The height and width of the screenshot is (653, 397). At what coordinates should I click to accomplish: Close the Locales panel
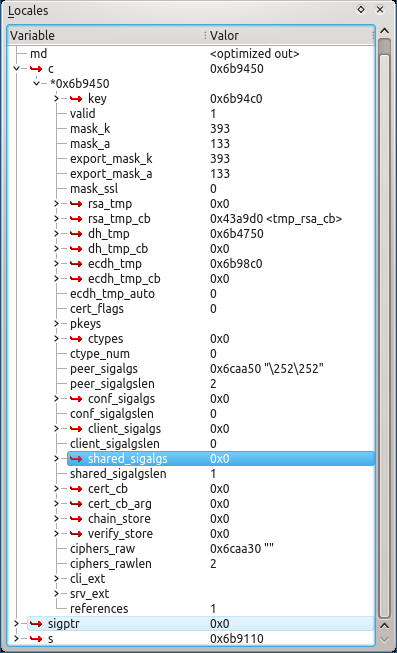click(x=380, y=10)
